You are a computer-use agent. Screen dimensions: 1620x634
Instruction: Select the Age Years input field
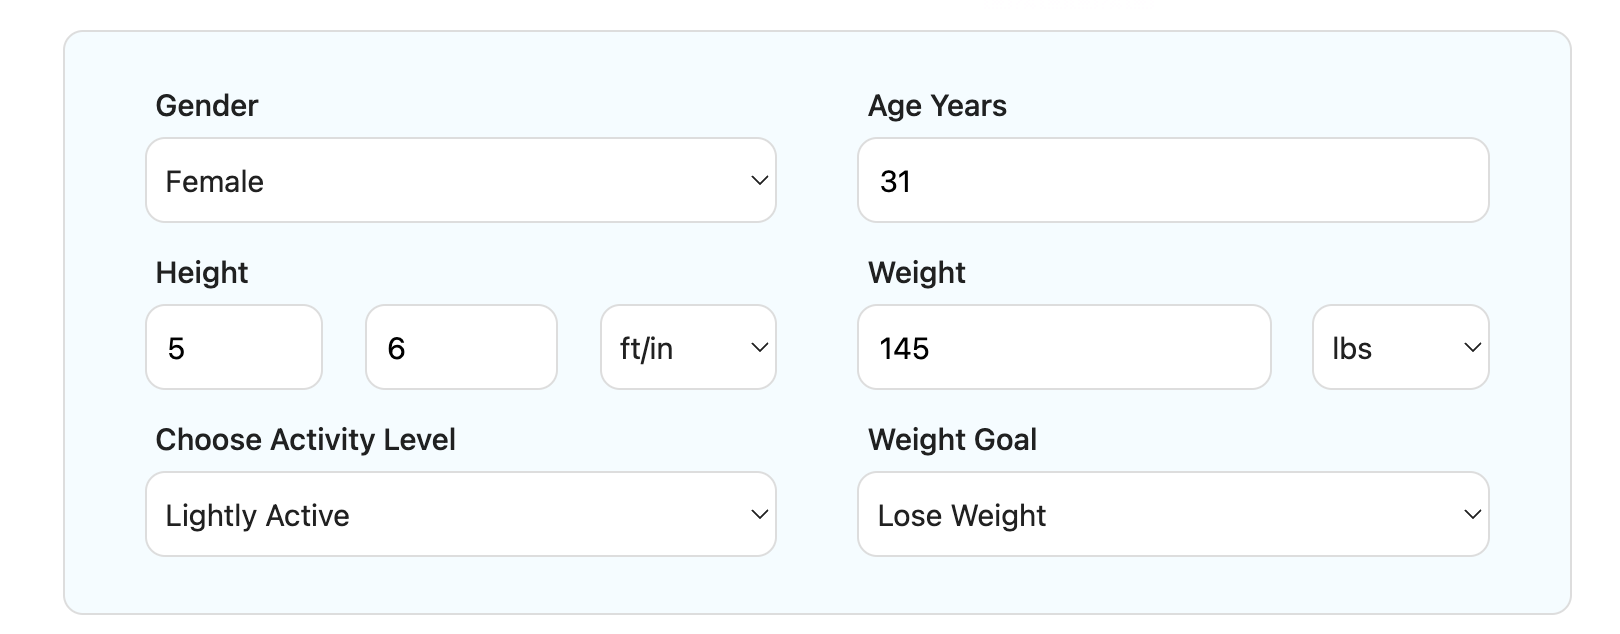tap(1172, 181)
